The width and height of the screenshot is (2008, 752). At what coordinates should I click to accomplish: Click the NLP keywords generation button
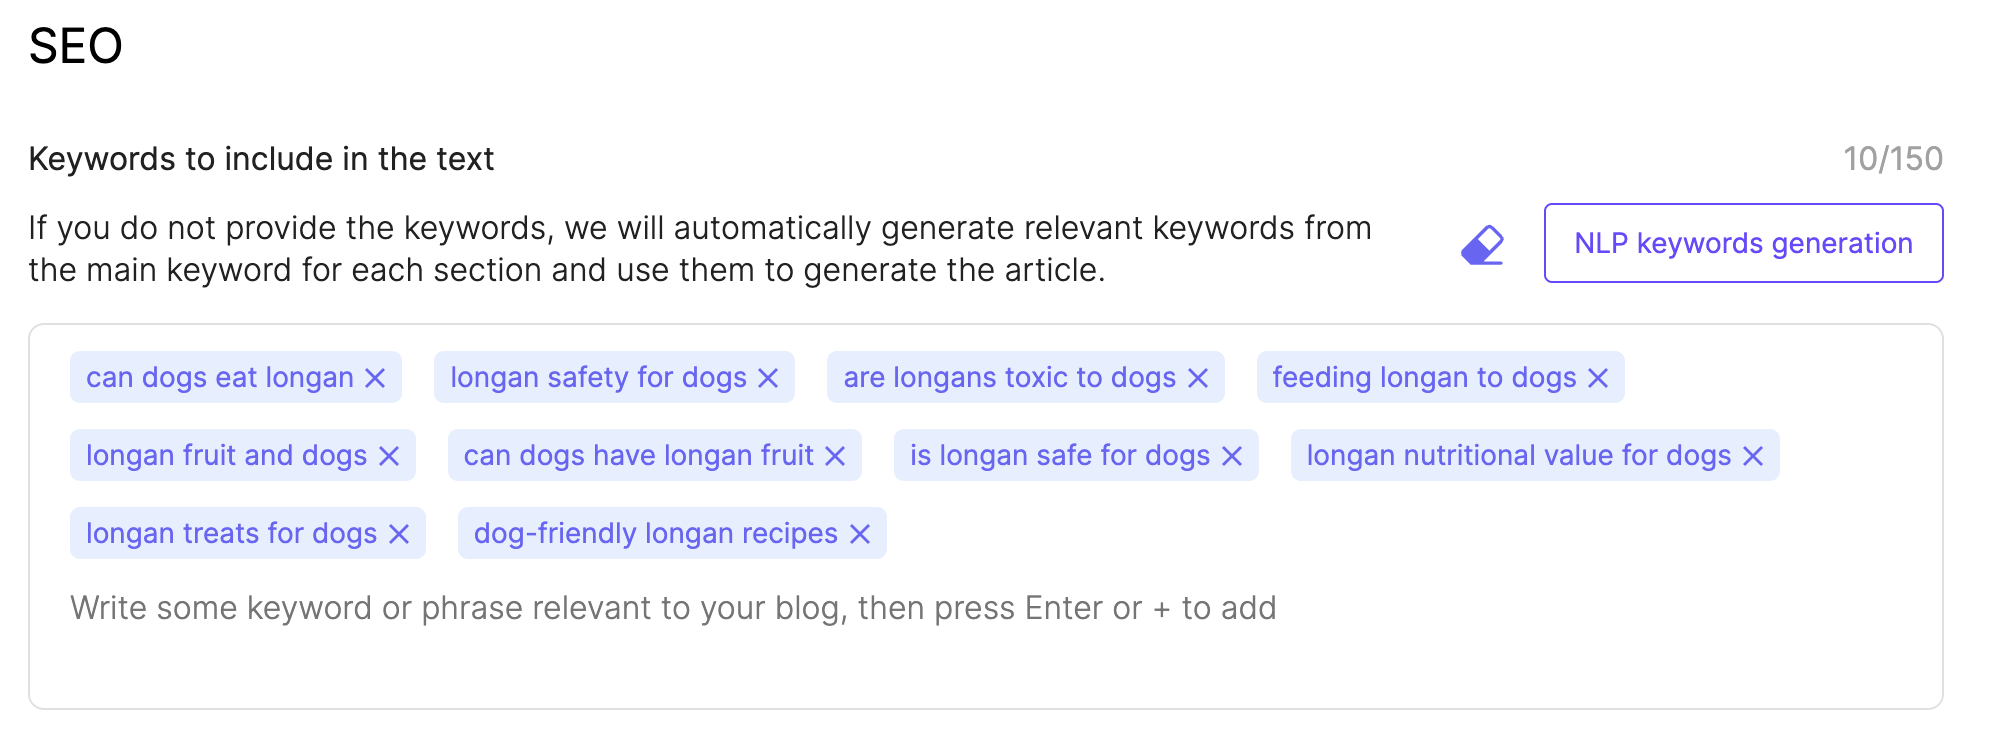click(x=1743, y=243)
